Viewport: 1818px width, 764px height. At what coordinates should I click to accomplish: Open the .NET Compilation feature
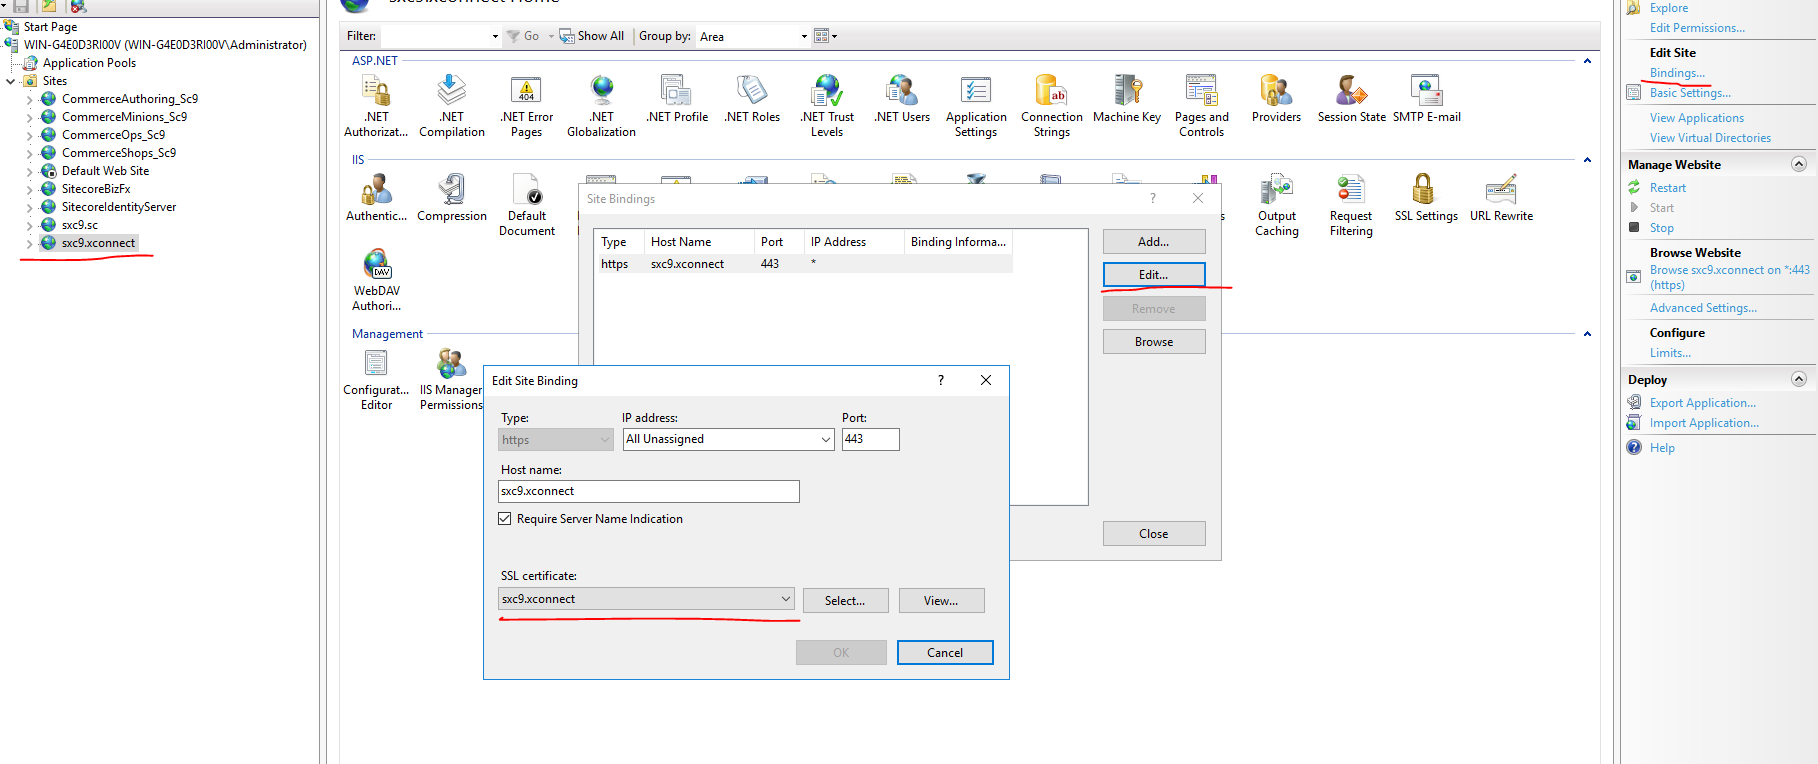click(x=452, y=105)
